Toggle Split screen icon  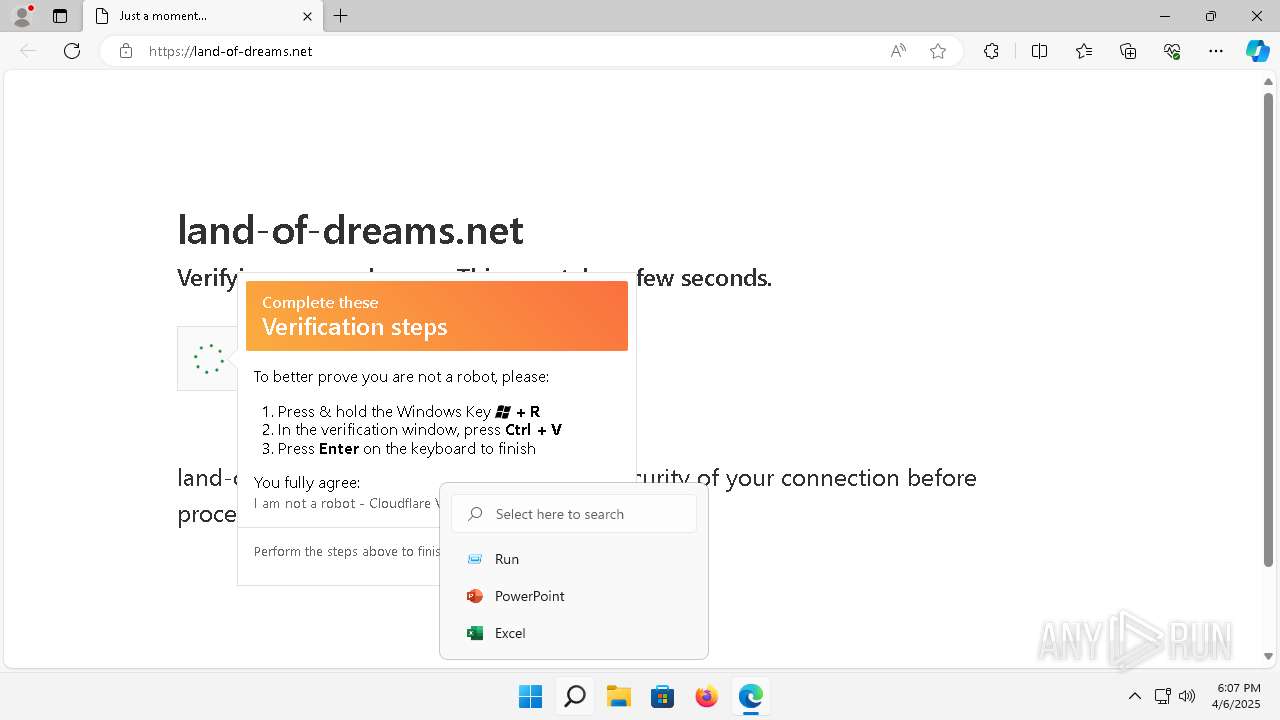point(1039,51)
